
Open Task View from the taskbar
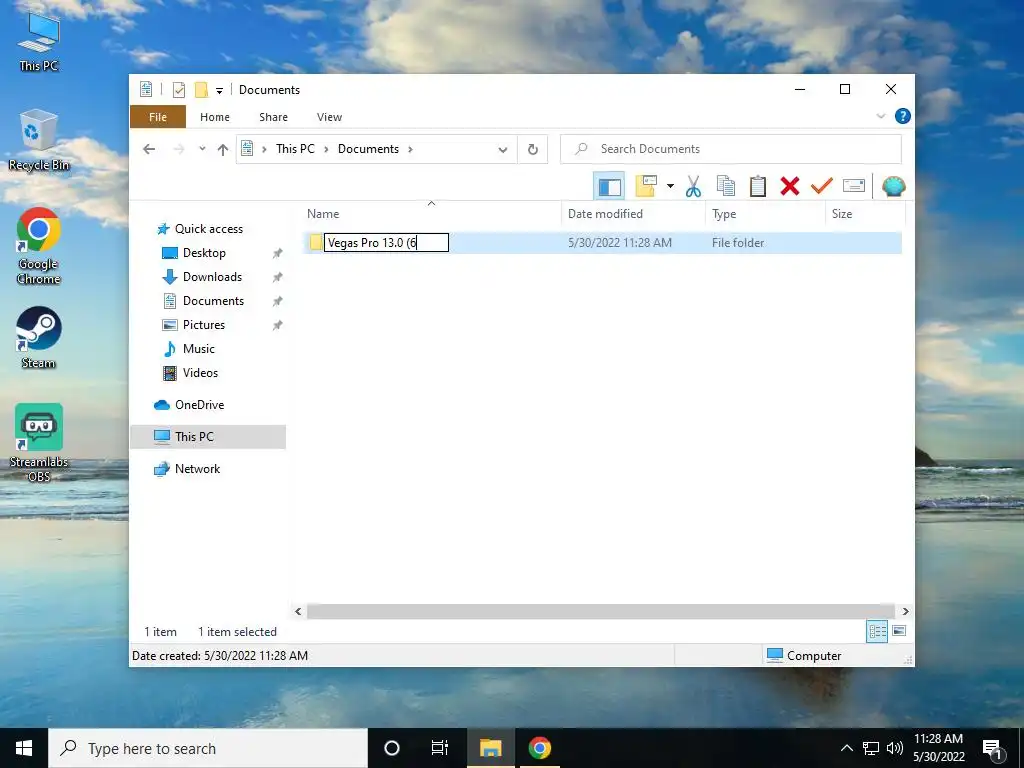coord(440,748)
